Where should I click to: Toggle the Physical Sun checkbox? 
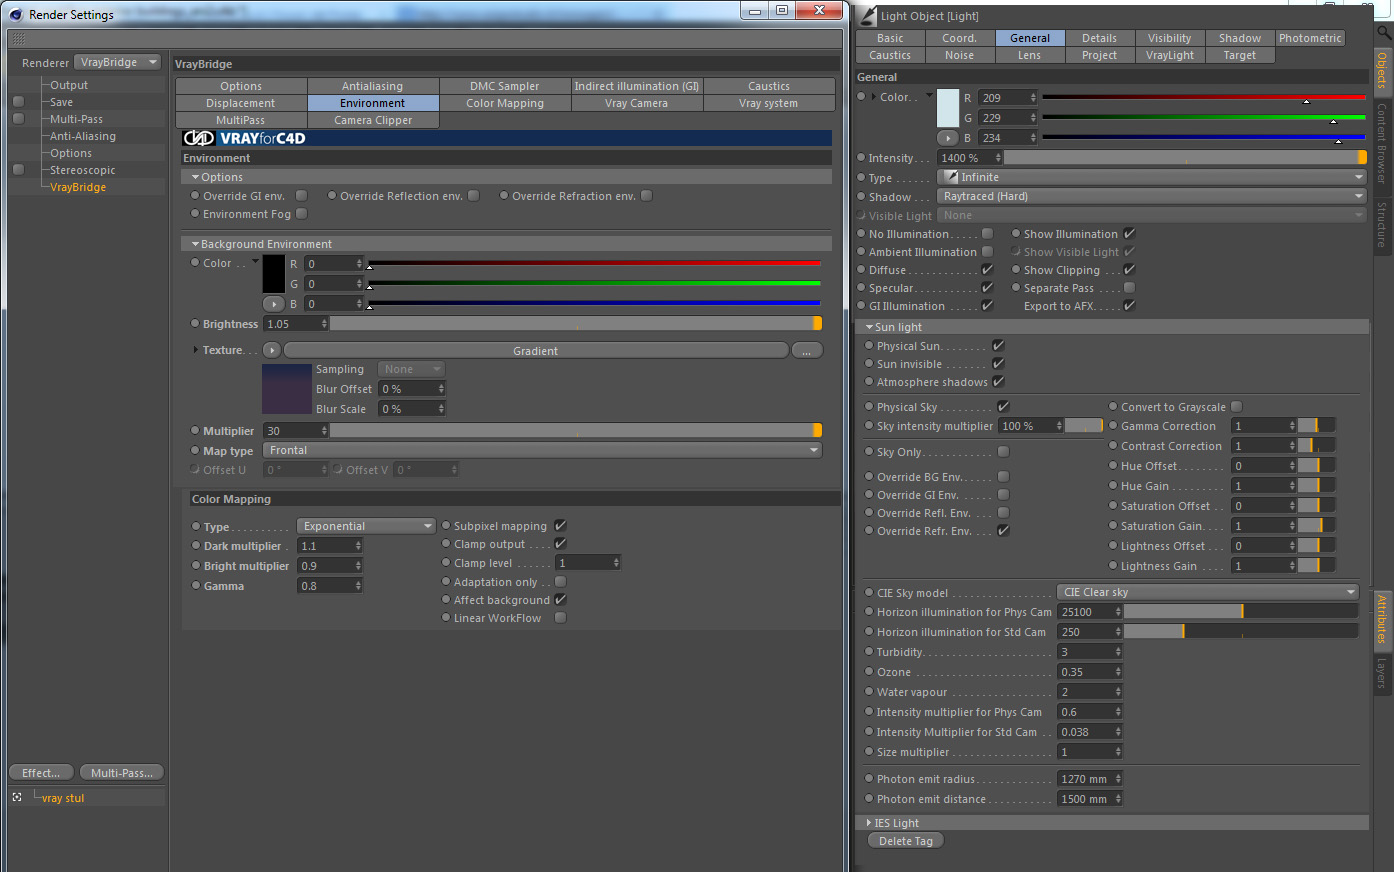(998, 346)
